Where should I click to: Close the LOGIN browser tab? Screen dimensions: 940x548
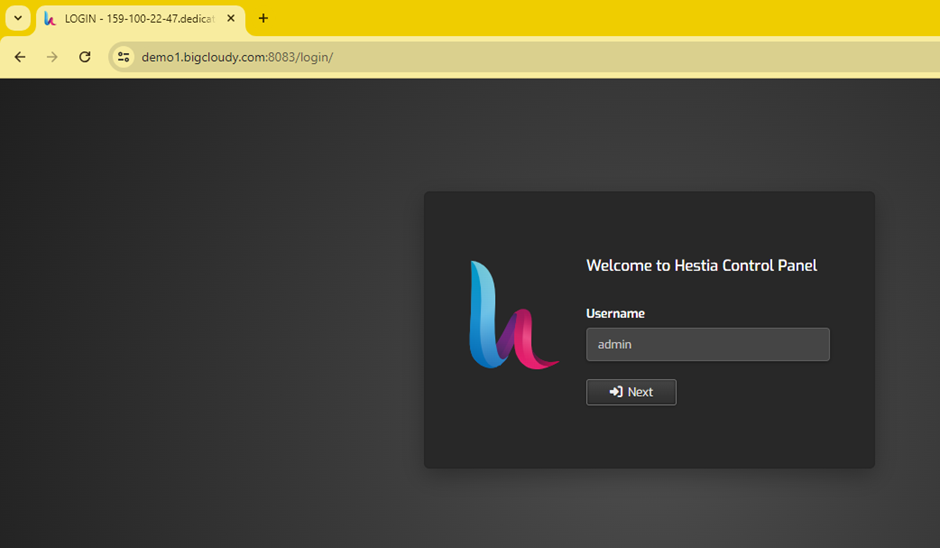pos(231,19)
